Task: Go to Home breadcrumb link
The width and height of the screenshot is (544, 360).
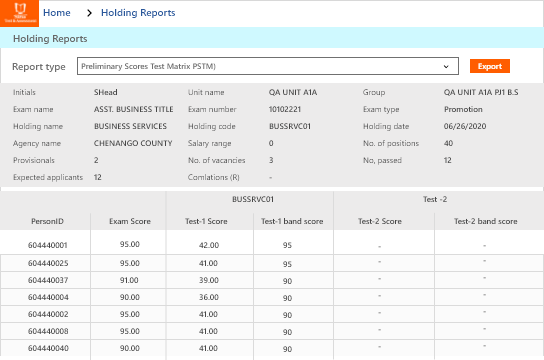Action: (x=57, y=13)
